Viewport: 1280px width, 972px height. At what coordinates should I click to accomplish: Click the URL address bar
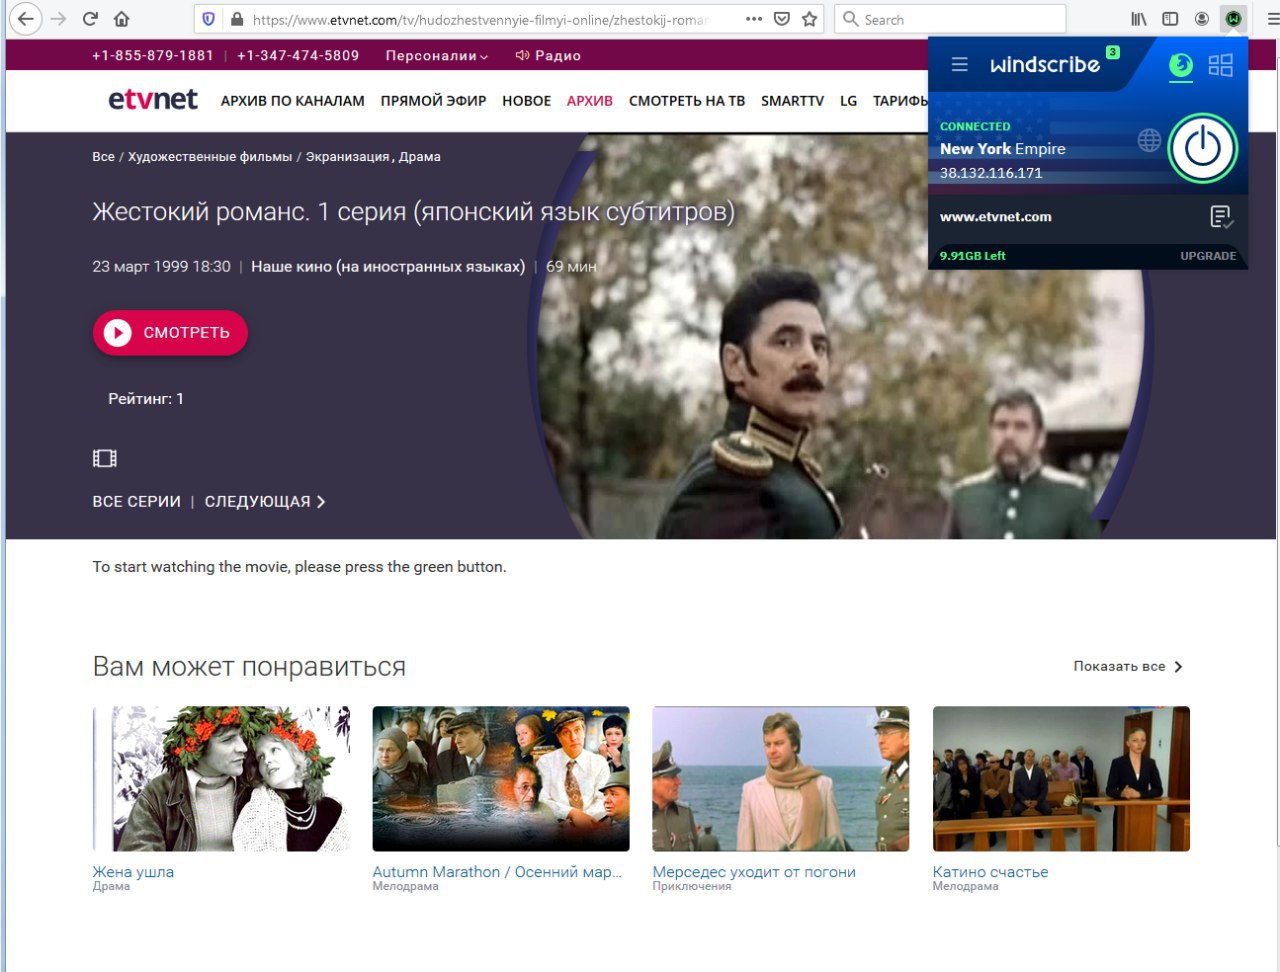[480, 19]
